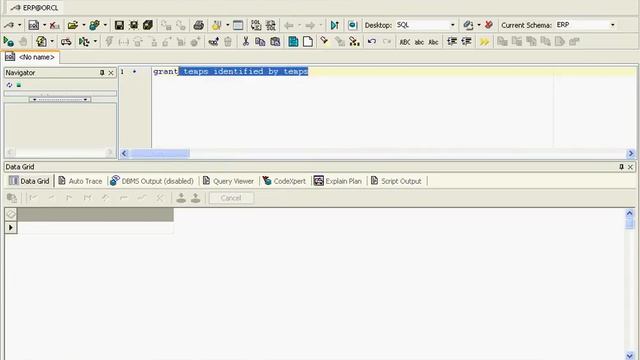The height and width of the screenshot is (360, 640).
Task: Expand the Navigator combo selector
Action: coord(60,99)
